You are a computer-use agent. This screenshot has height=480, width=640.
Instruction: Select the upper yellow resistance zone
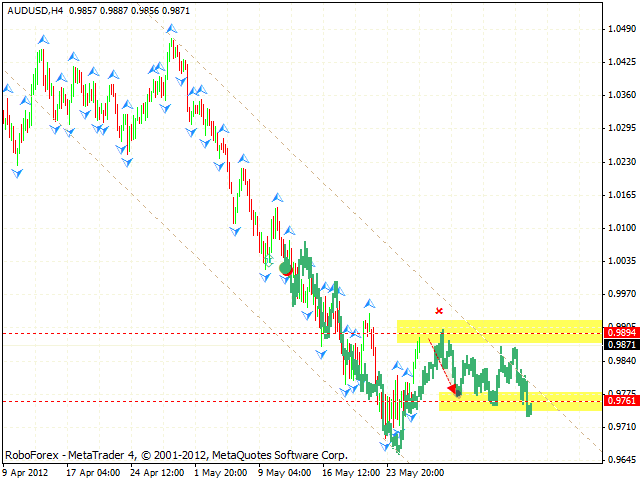click(x=500, y=331)
